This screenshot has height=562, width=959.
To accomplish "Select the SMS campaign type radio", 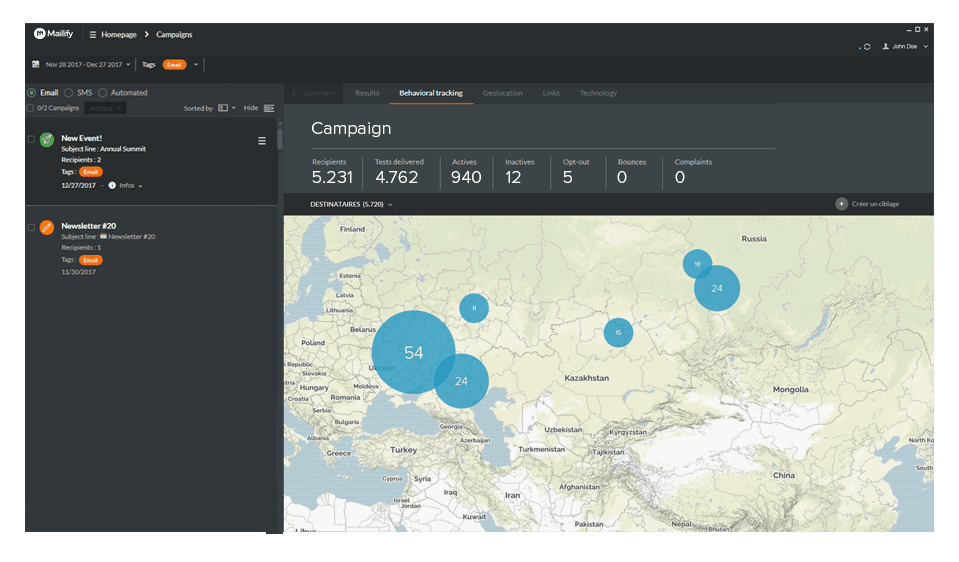I will click(68, 93).
